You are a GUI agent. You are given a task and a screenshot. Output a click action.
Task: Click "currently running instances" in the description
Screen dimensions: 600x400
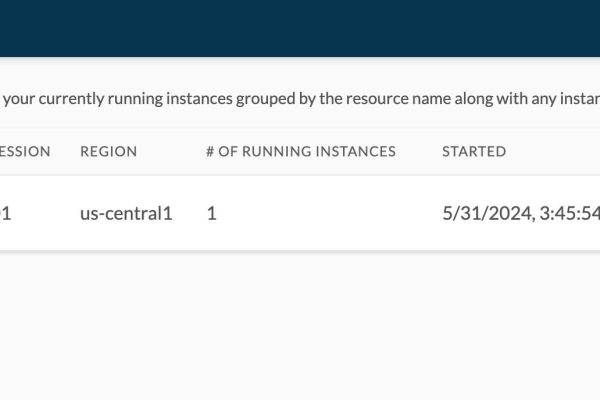[135, 100]
